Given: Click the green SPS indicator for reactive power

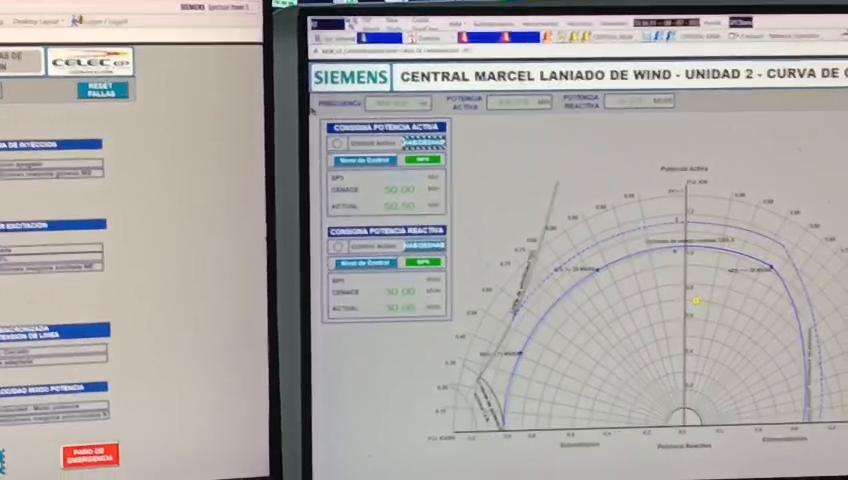Looking at the screenshot, I should (423, 262).
